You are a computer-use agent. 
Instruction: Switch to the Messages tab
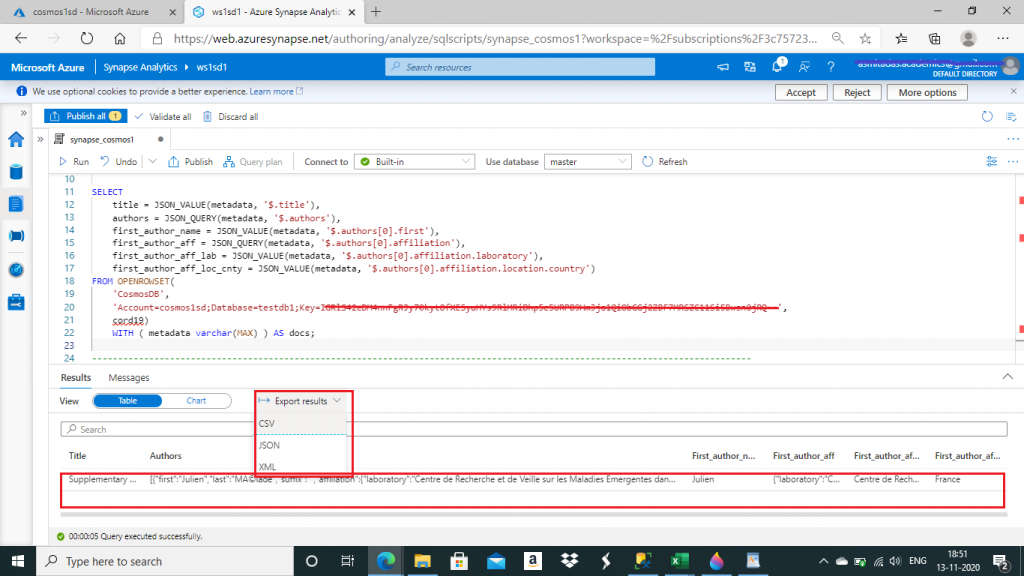tap(128, 377)
